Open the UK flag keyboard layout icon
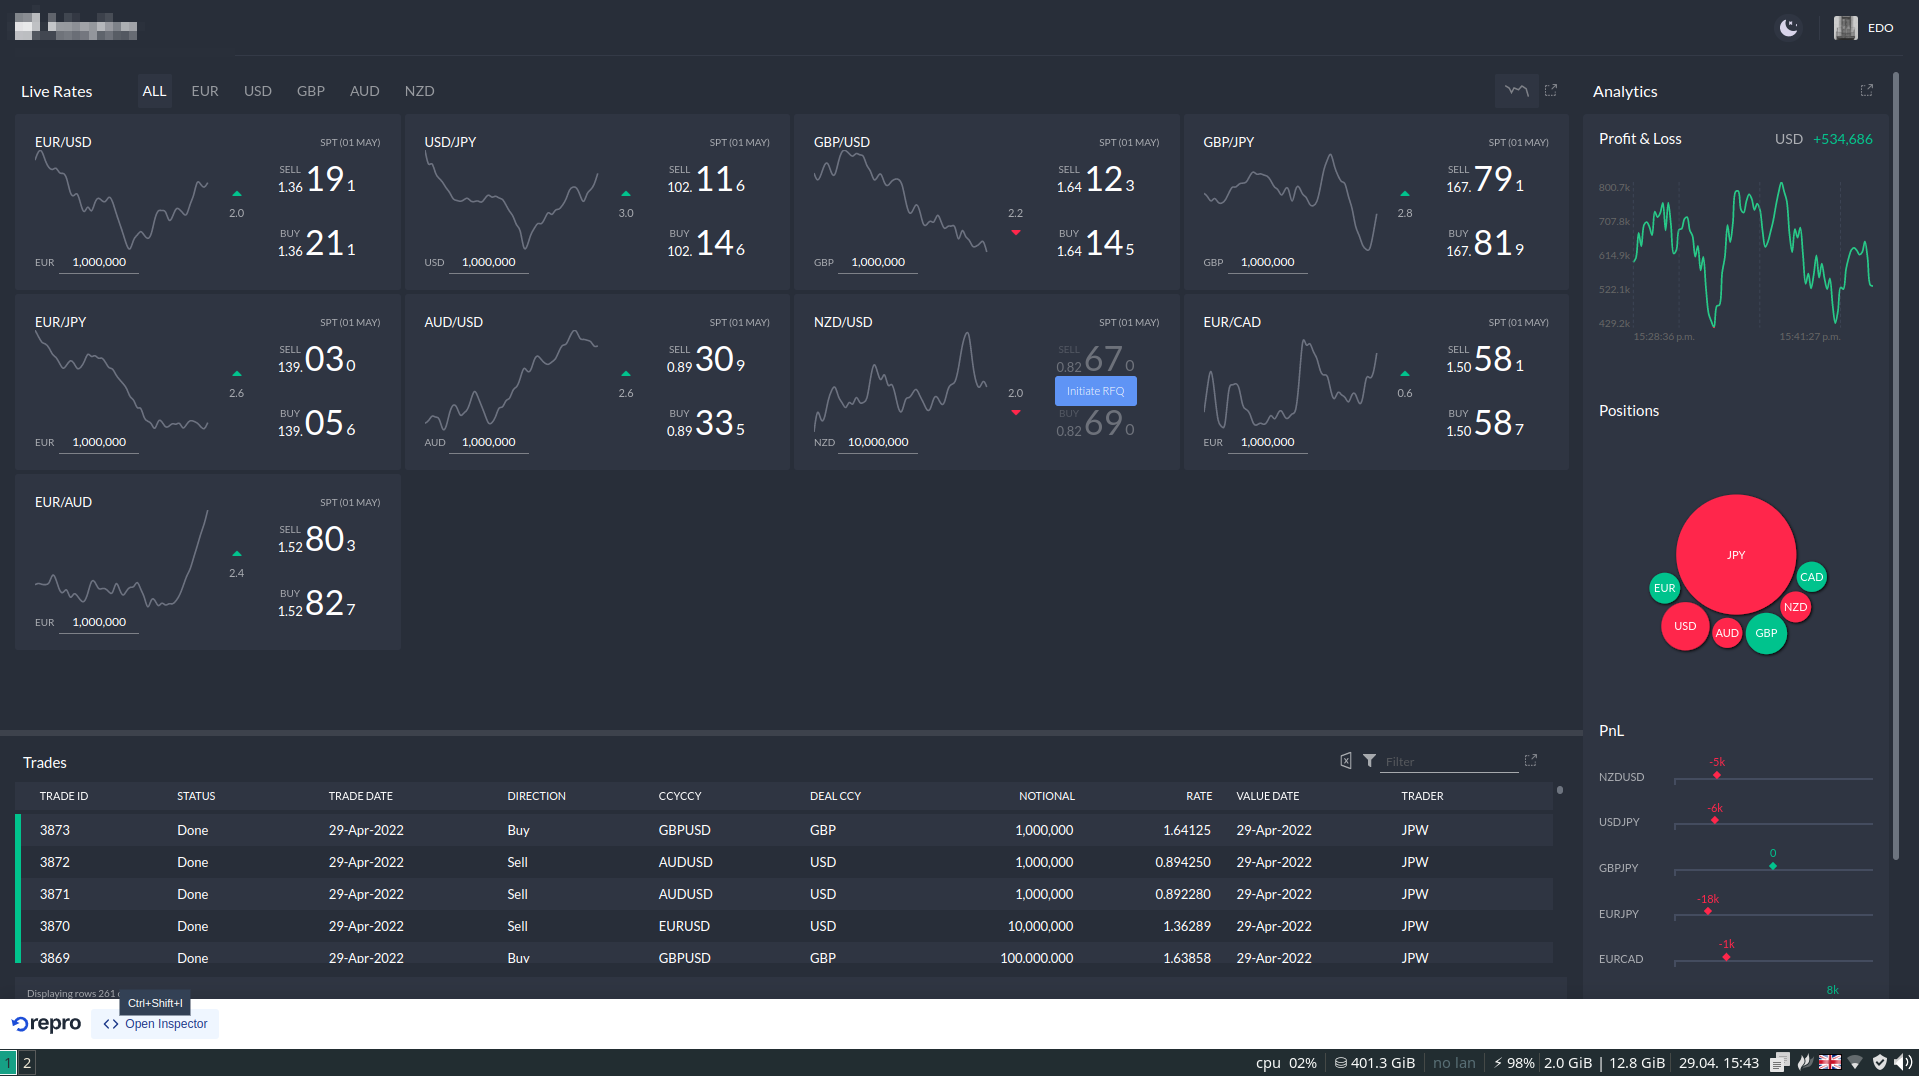1919x1076 pixels. pyautogui.click(x=1829, y=1062)
